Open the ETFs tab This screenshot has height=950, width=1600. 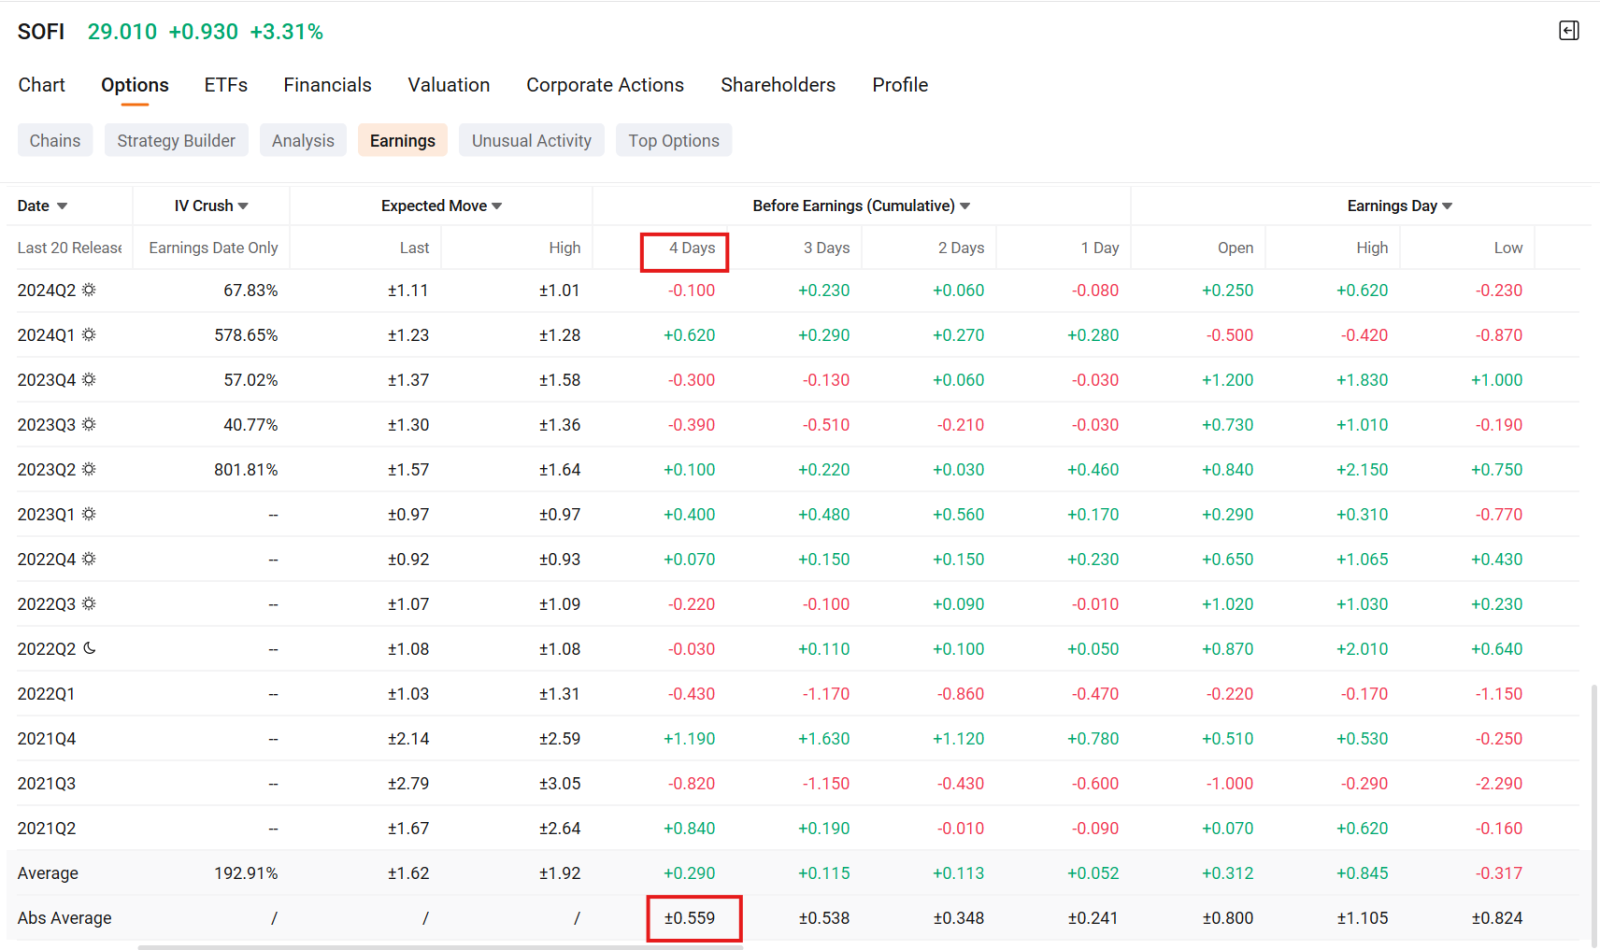pyautogui.click(x=226, y=85)
